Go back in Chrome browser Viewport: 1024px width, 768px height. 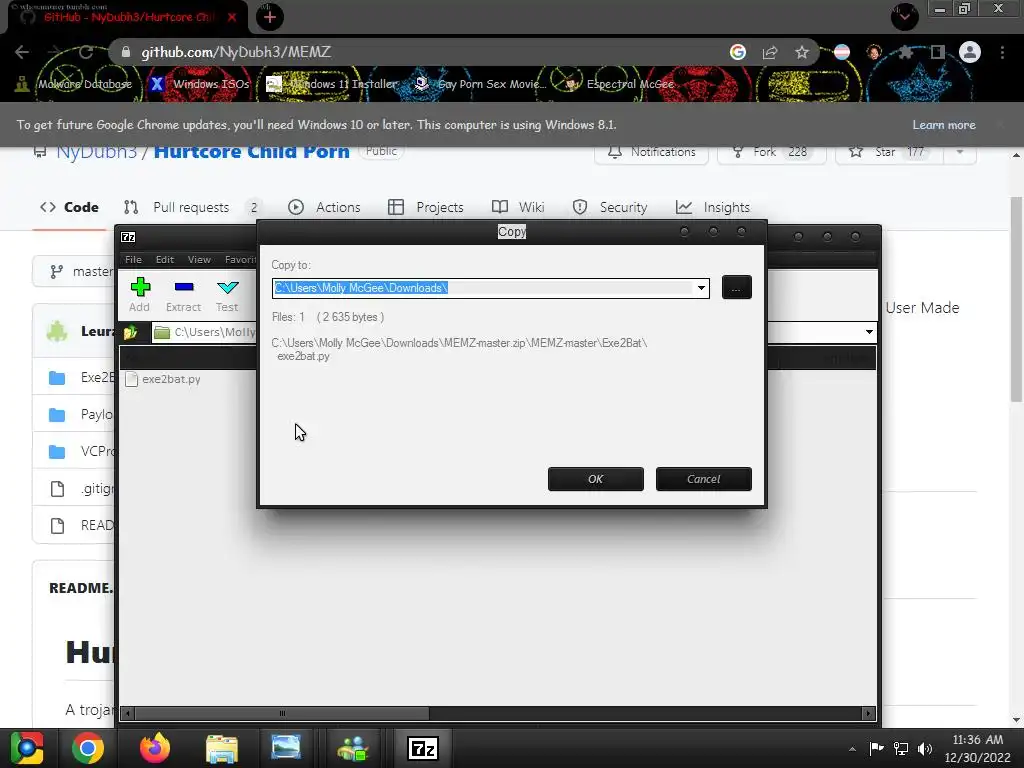pos(22,52)
